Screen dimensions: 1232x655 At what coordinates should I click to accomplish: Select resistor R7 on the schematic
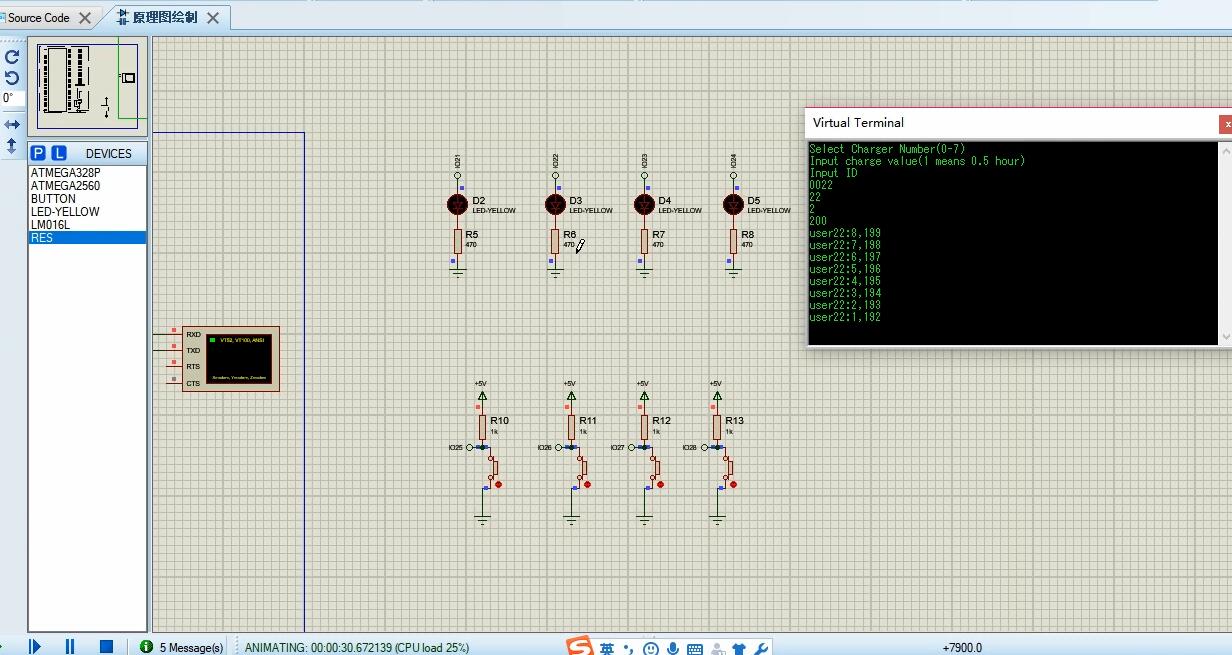pyautogui.click(x=645, y=240)
